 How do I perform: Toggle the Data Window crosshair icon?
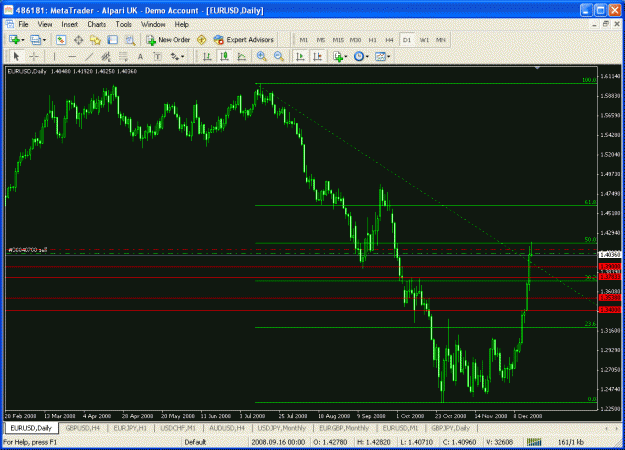pyautogui.click(x=79, y=40)
